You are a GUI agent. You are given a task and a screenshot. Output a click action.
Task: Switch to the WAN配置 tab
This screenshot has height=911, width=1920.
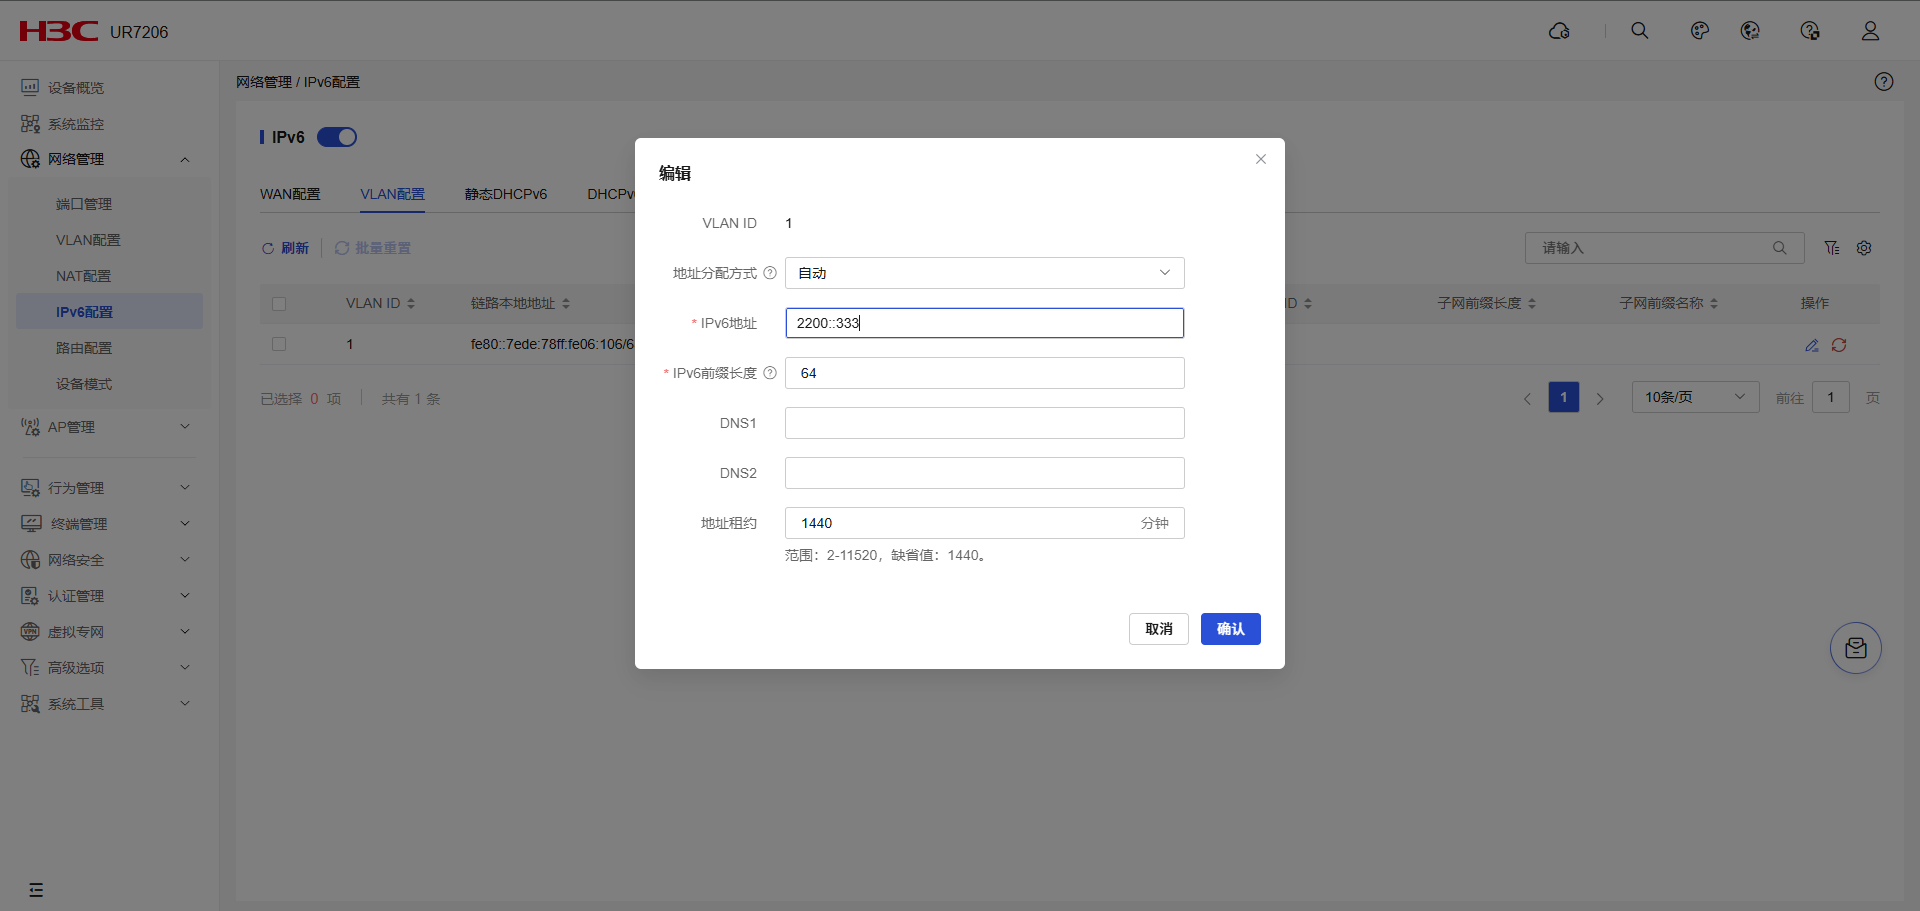[x=290, y=194]
